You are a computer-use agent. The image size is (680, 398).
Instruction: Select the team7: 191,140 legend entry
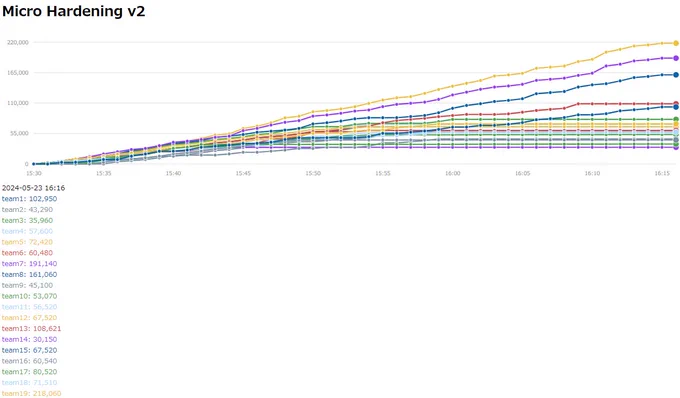(x=29, y=264)
